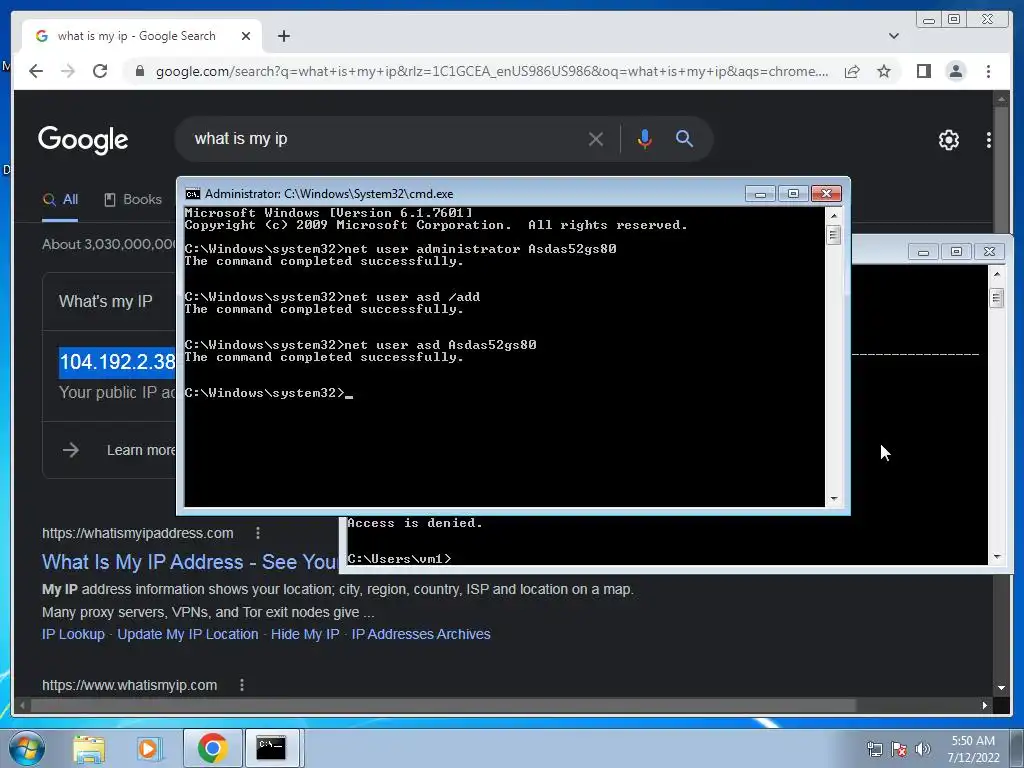The image size is (1024, 768).
Task: Click background cmd window scrollbar down arrow
Action: 997,557
